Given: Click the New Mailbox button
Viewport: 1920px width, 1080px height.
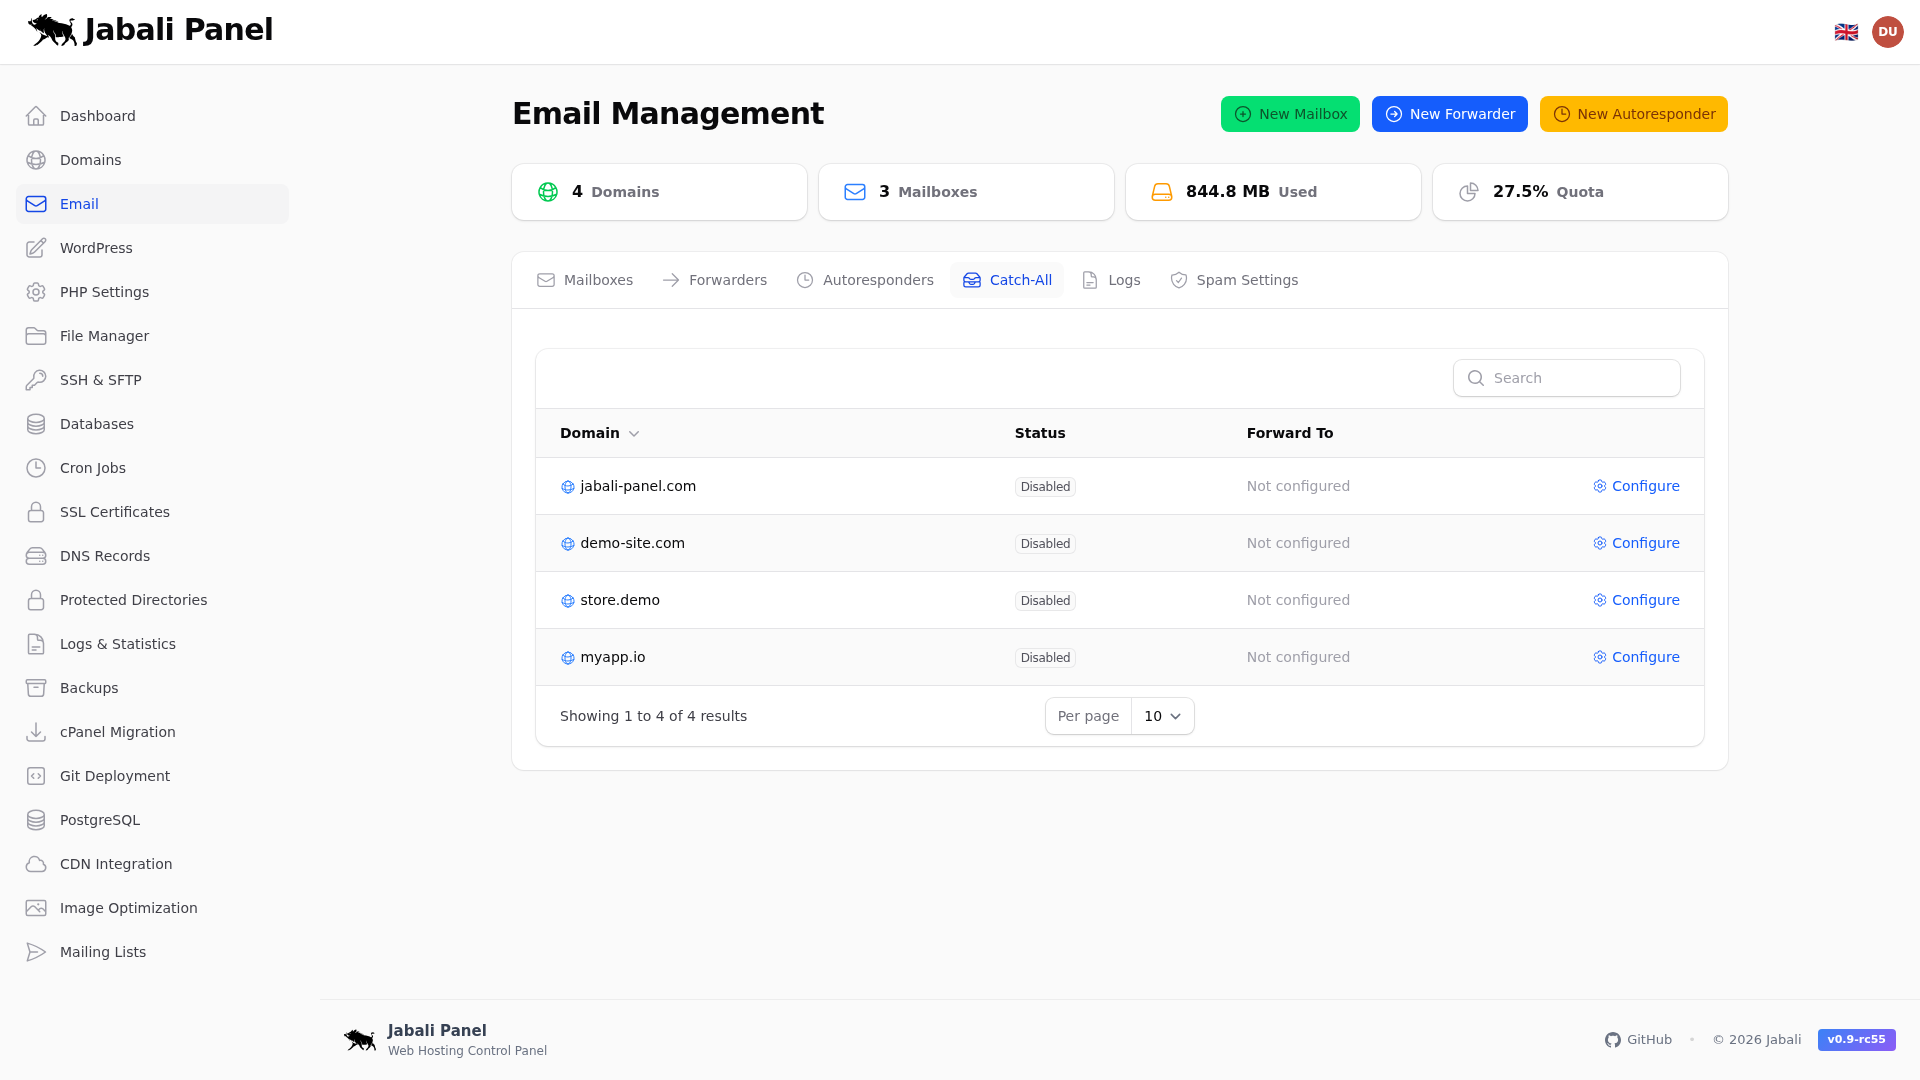Looking at the screenshot, I should point(1290,114).
